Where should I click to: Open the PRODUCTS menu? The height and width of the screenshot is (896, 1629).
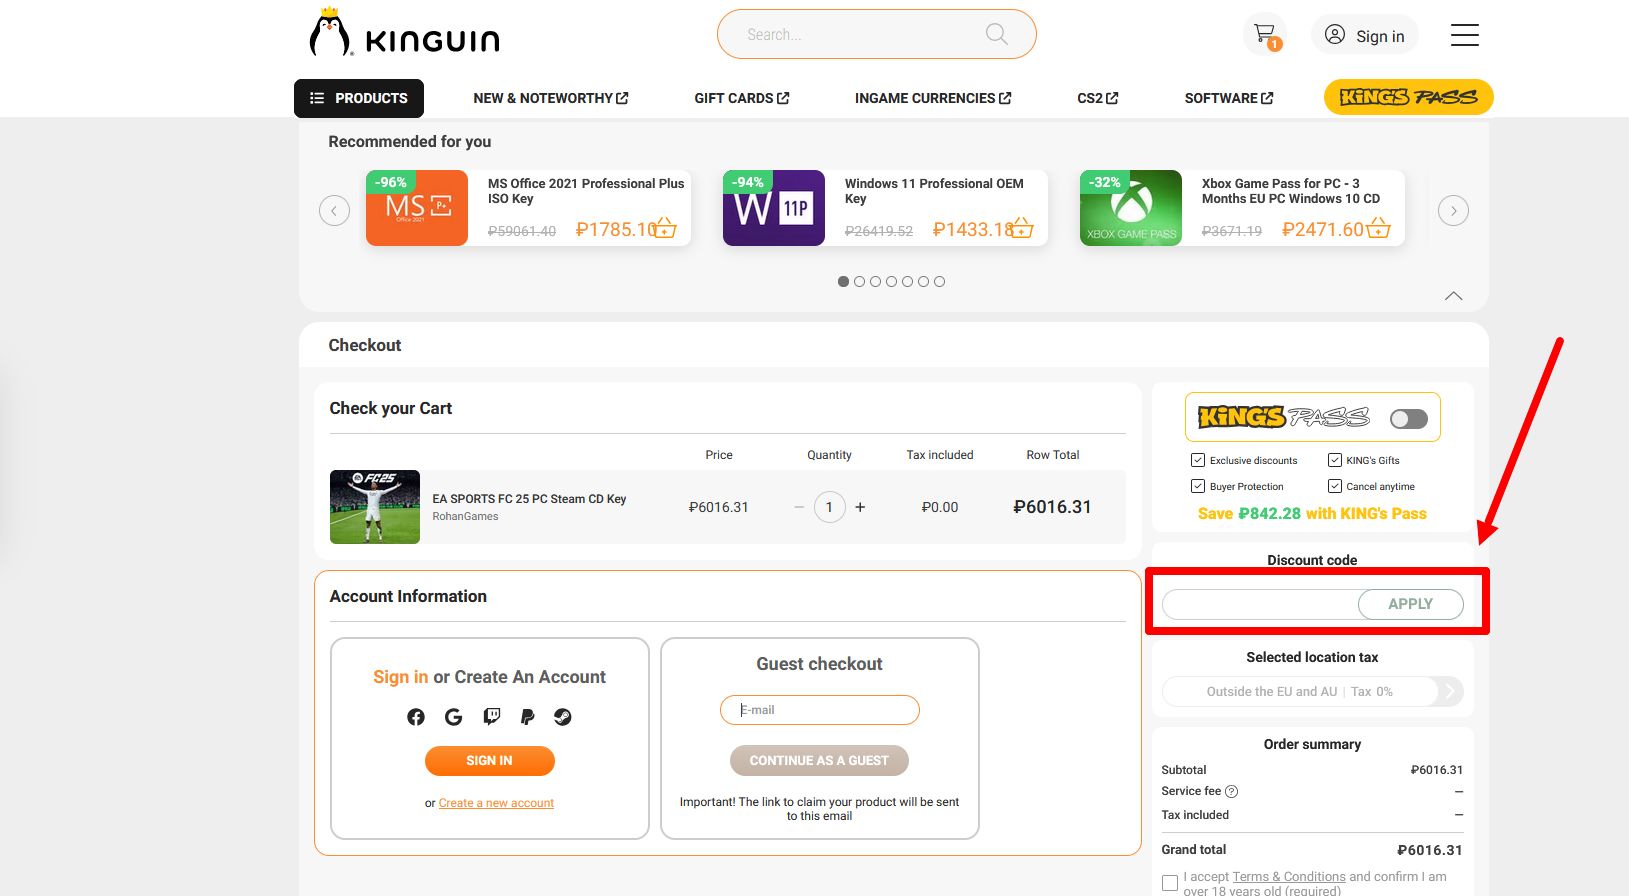[x=359, y=98]
